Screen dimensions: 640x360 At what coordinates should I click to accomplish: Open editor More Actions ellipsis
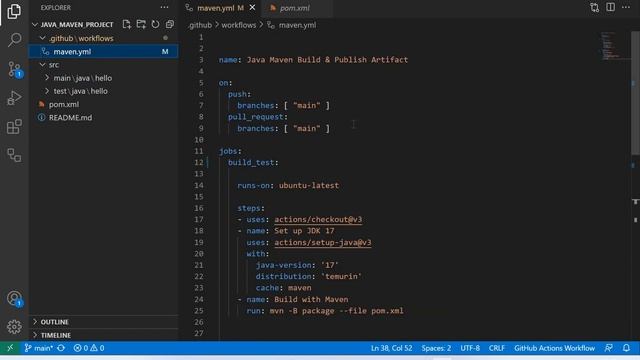(x=626, y=7)
